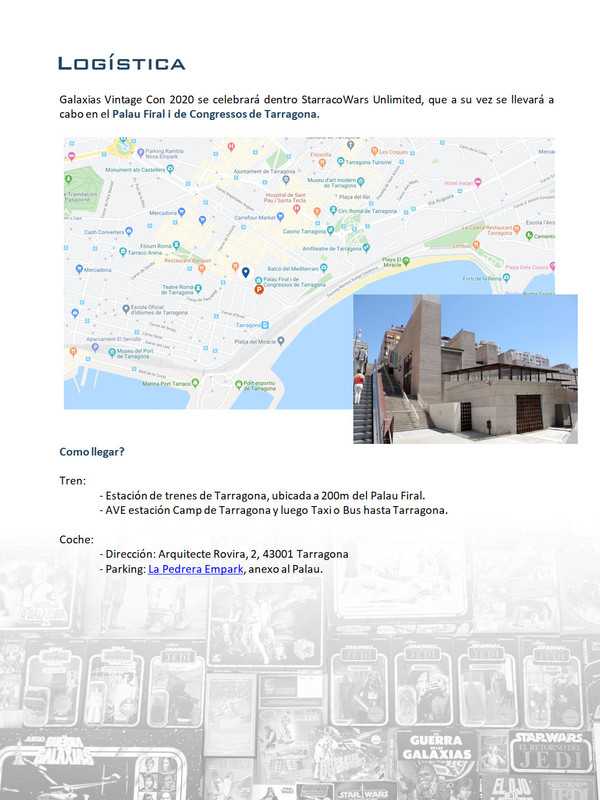
Task: Click the Marina Port Tarraco green pin
Action: coord(195,383)
